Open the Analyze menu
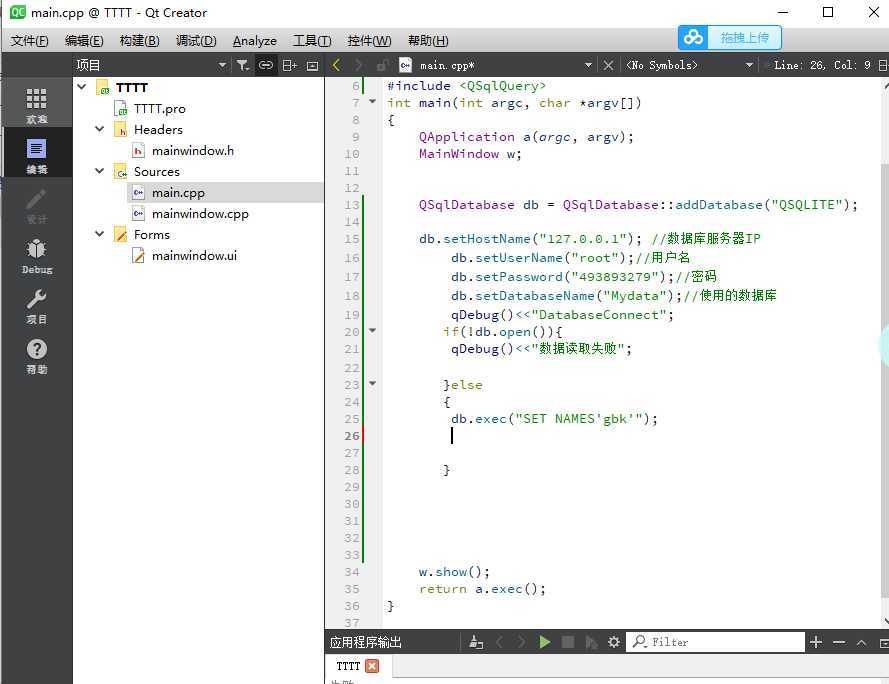 tap(255, 40)
